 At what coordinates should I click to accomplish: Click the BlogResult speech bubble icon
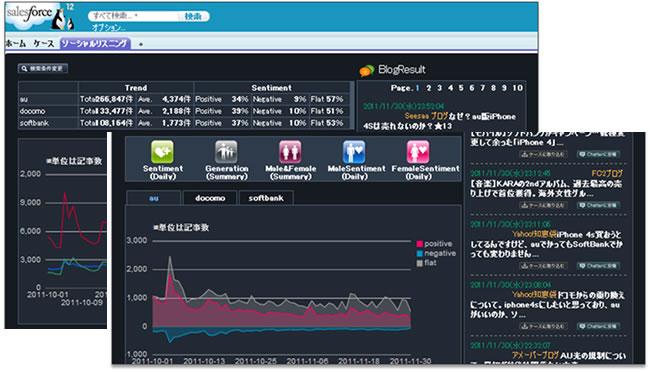pos(366,71)
